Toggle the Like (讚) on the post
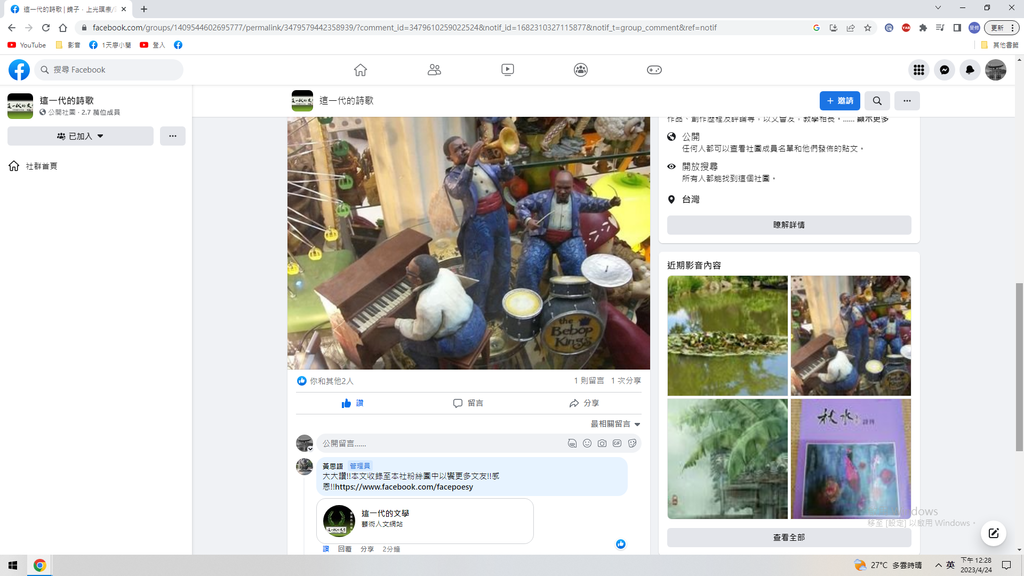1024x576 pixels. point(352,403)
